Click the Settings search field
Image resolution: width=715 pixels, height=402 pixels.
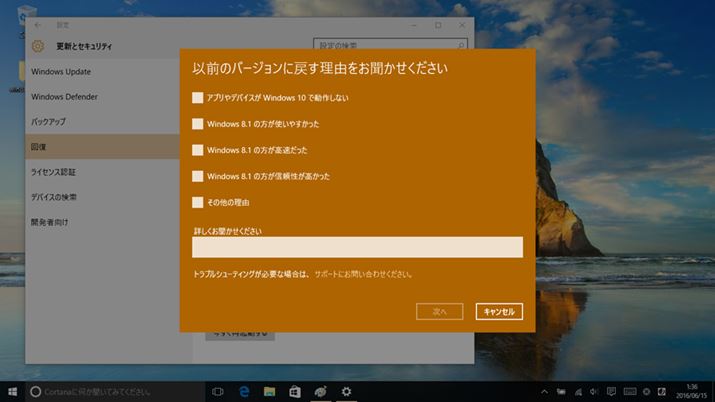[x=390, y=45]
